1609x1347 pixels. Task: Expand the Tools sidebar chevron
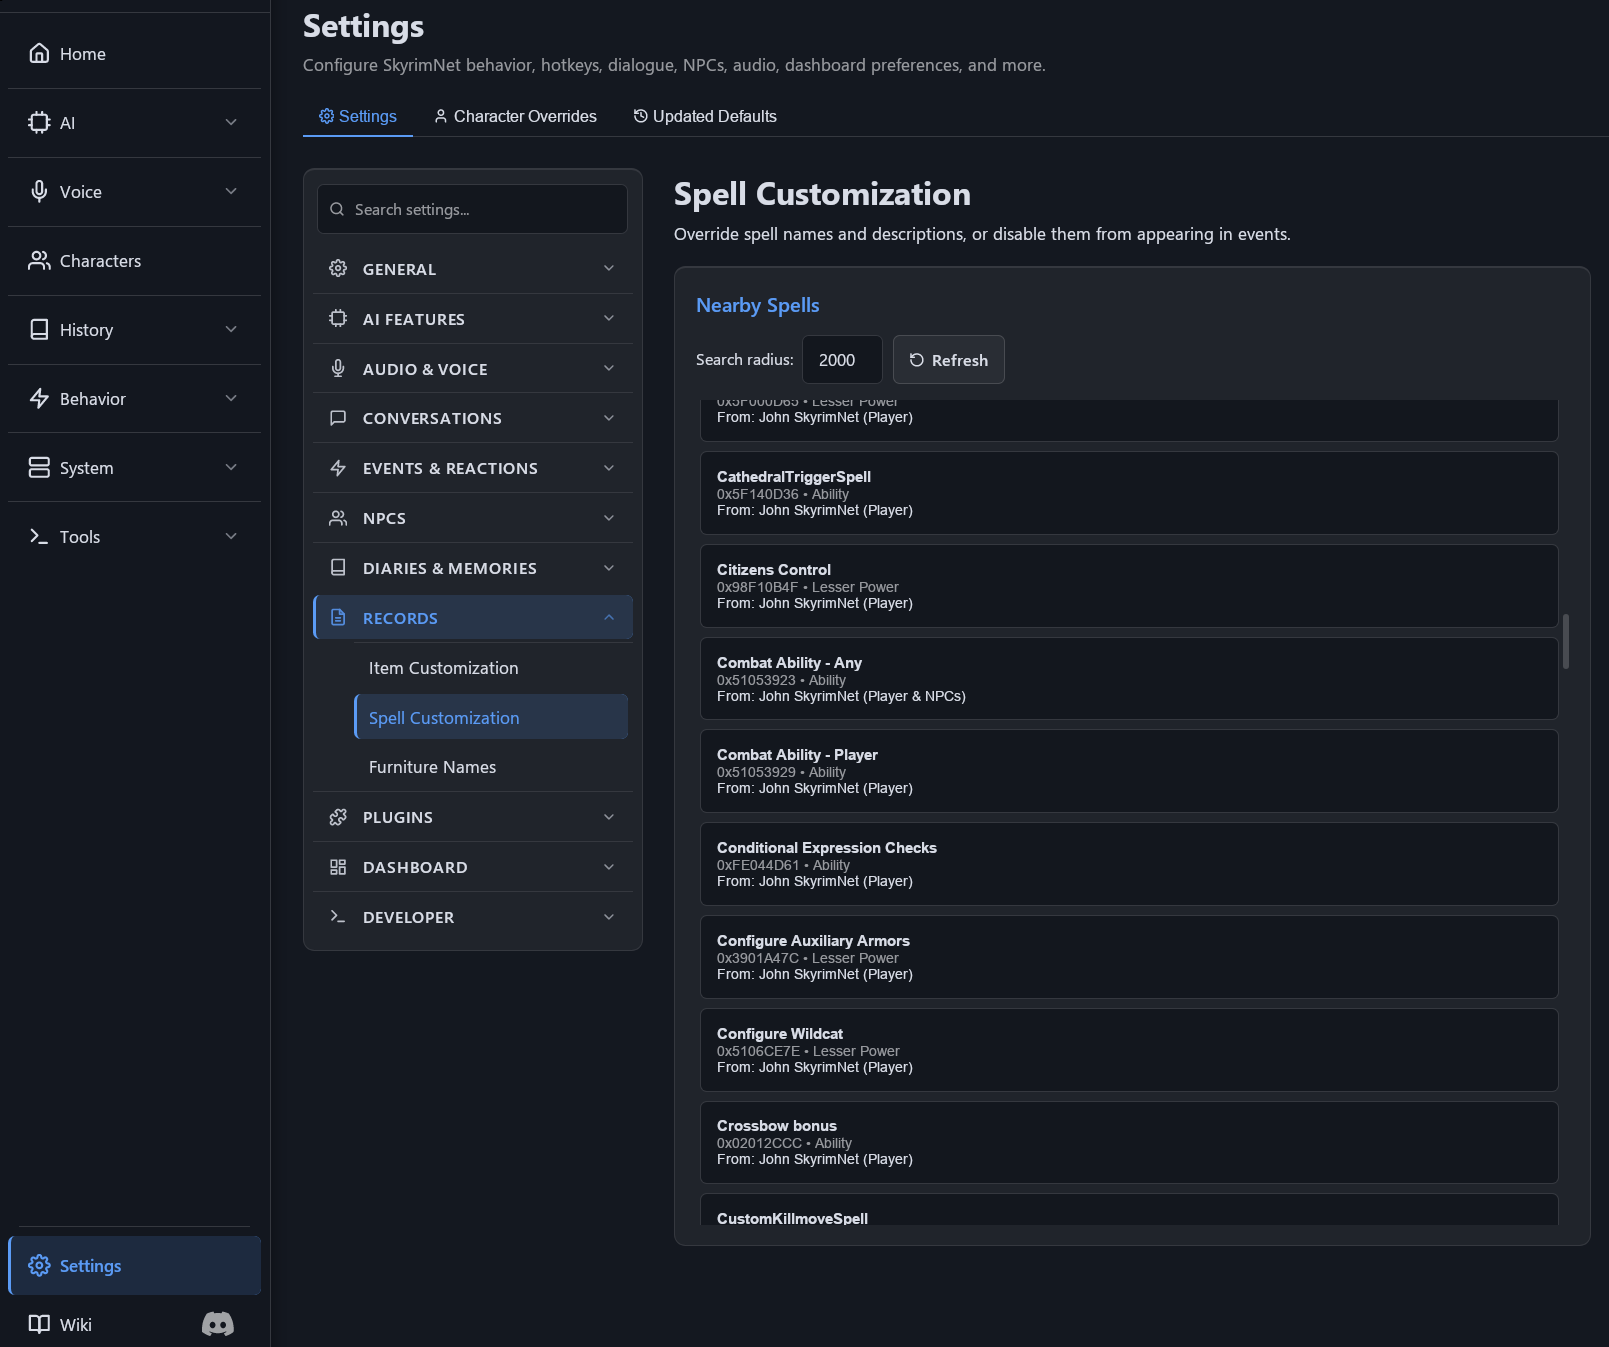pyautogui.click(x=231, y=536)
